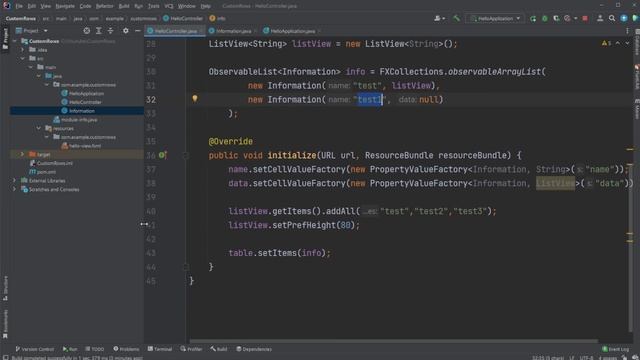Open the Terminal tool window
Image resolution: width=640 pixels, height=360 pixels.
click(x=160, y=349)
